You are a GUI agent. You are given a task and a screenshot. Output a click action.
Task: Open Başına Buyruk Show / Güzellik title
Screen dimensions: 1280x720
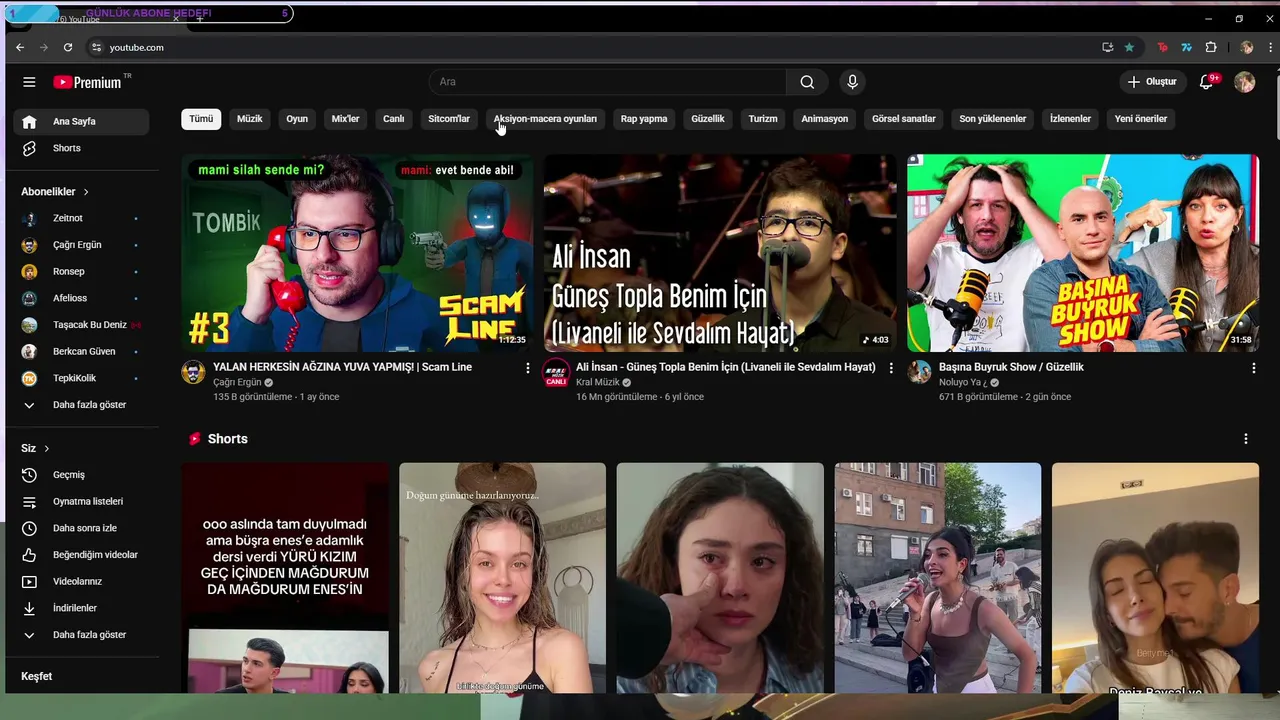pos(1011,367)
